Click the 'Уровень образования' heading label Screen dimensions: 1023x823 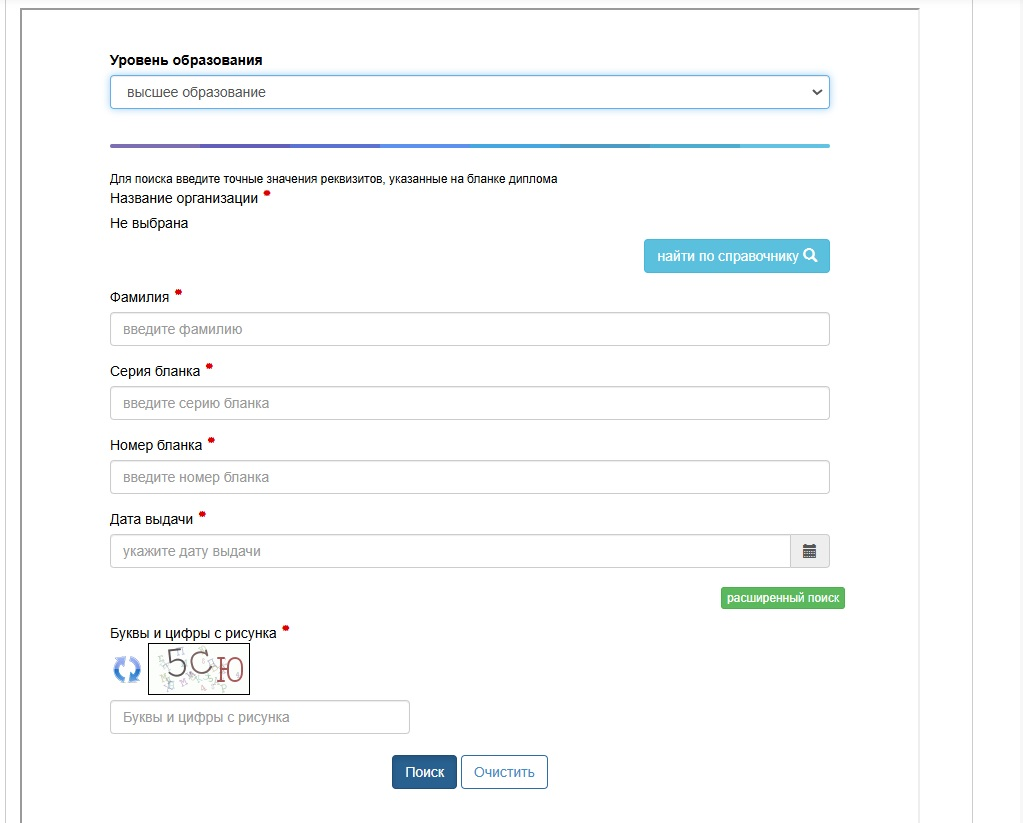pos(186,60)
